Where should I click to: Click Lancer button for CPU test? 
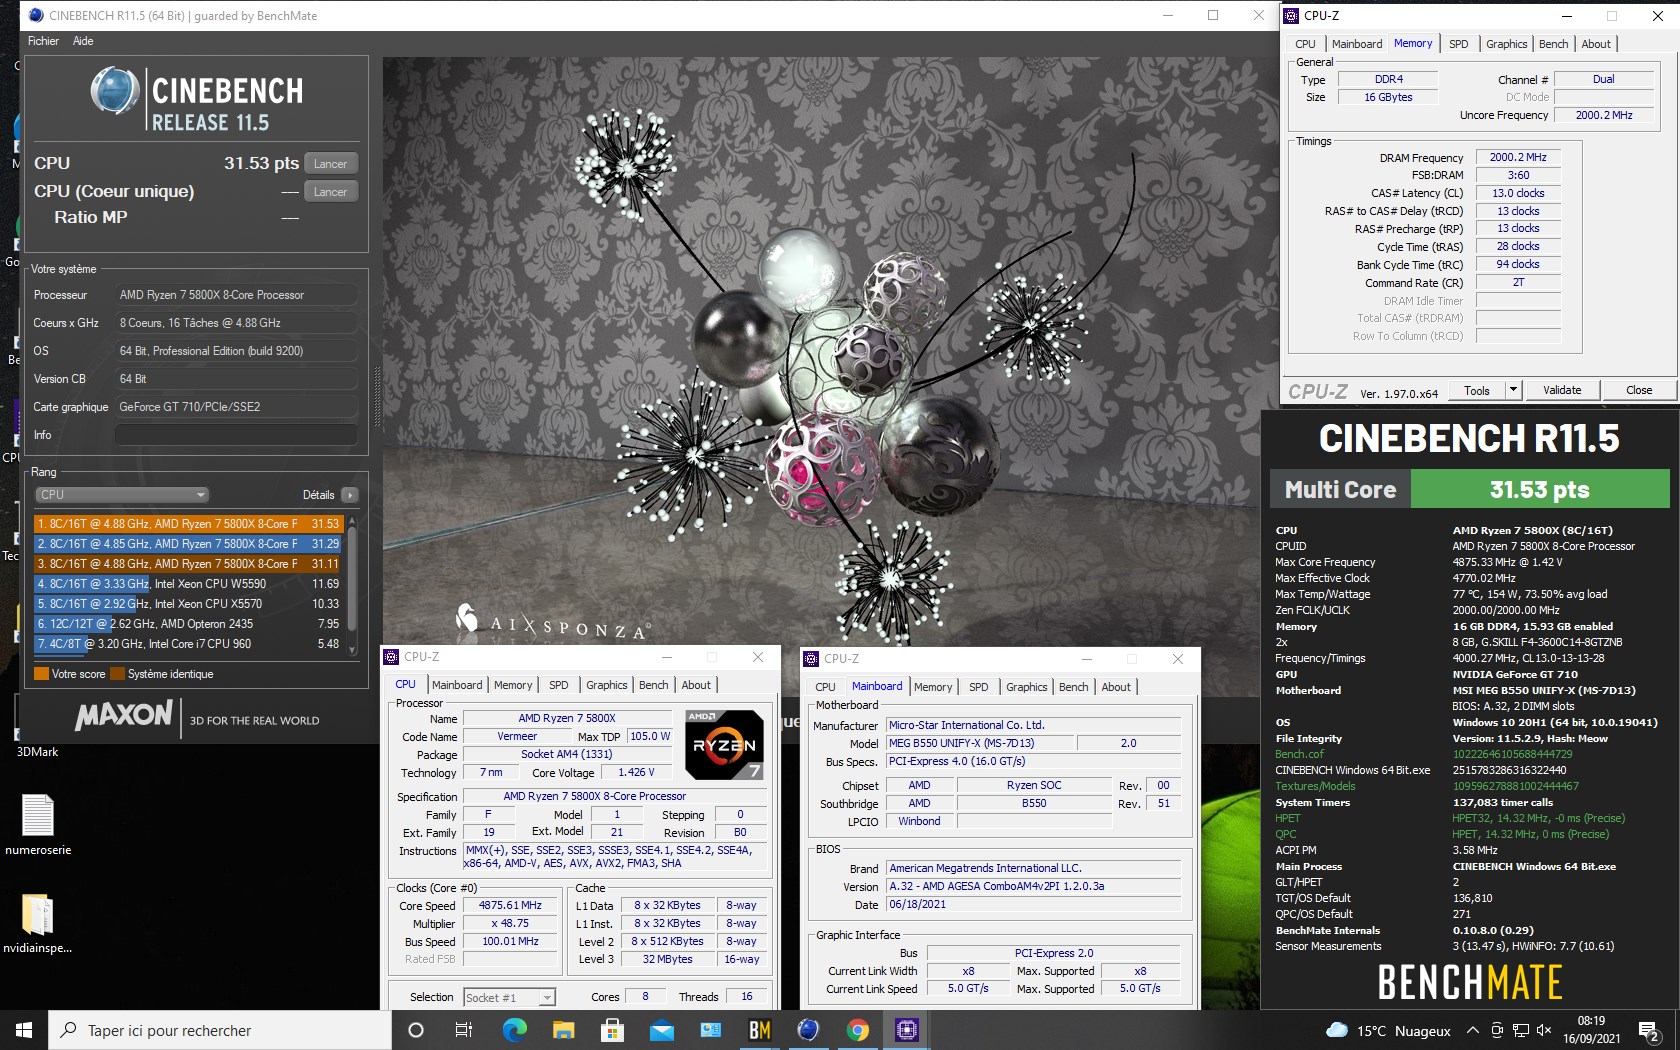330,164
